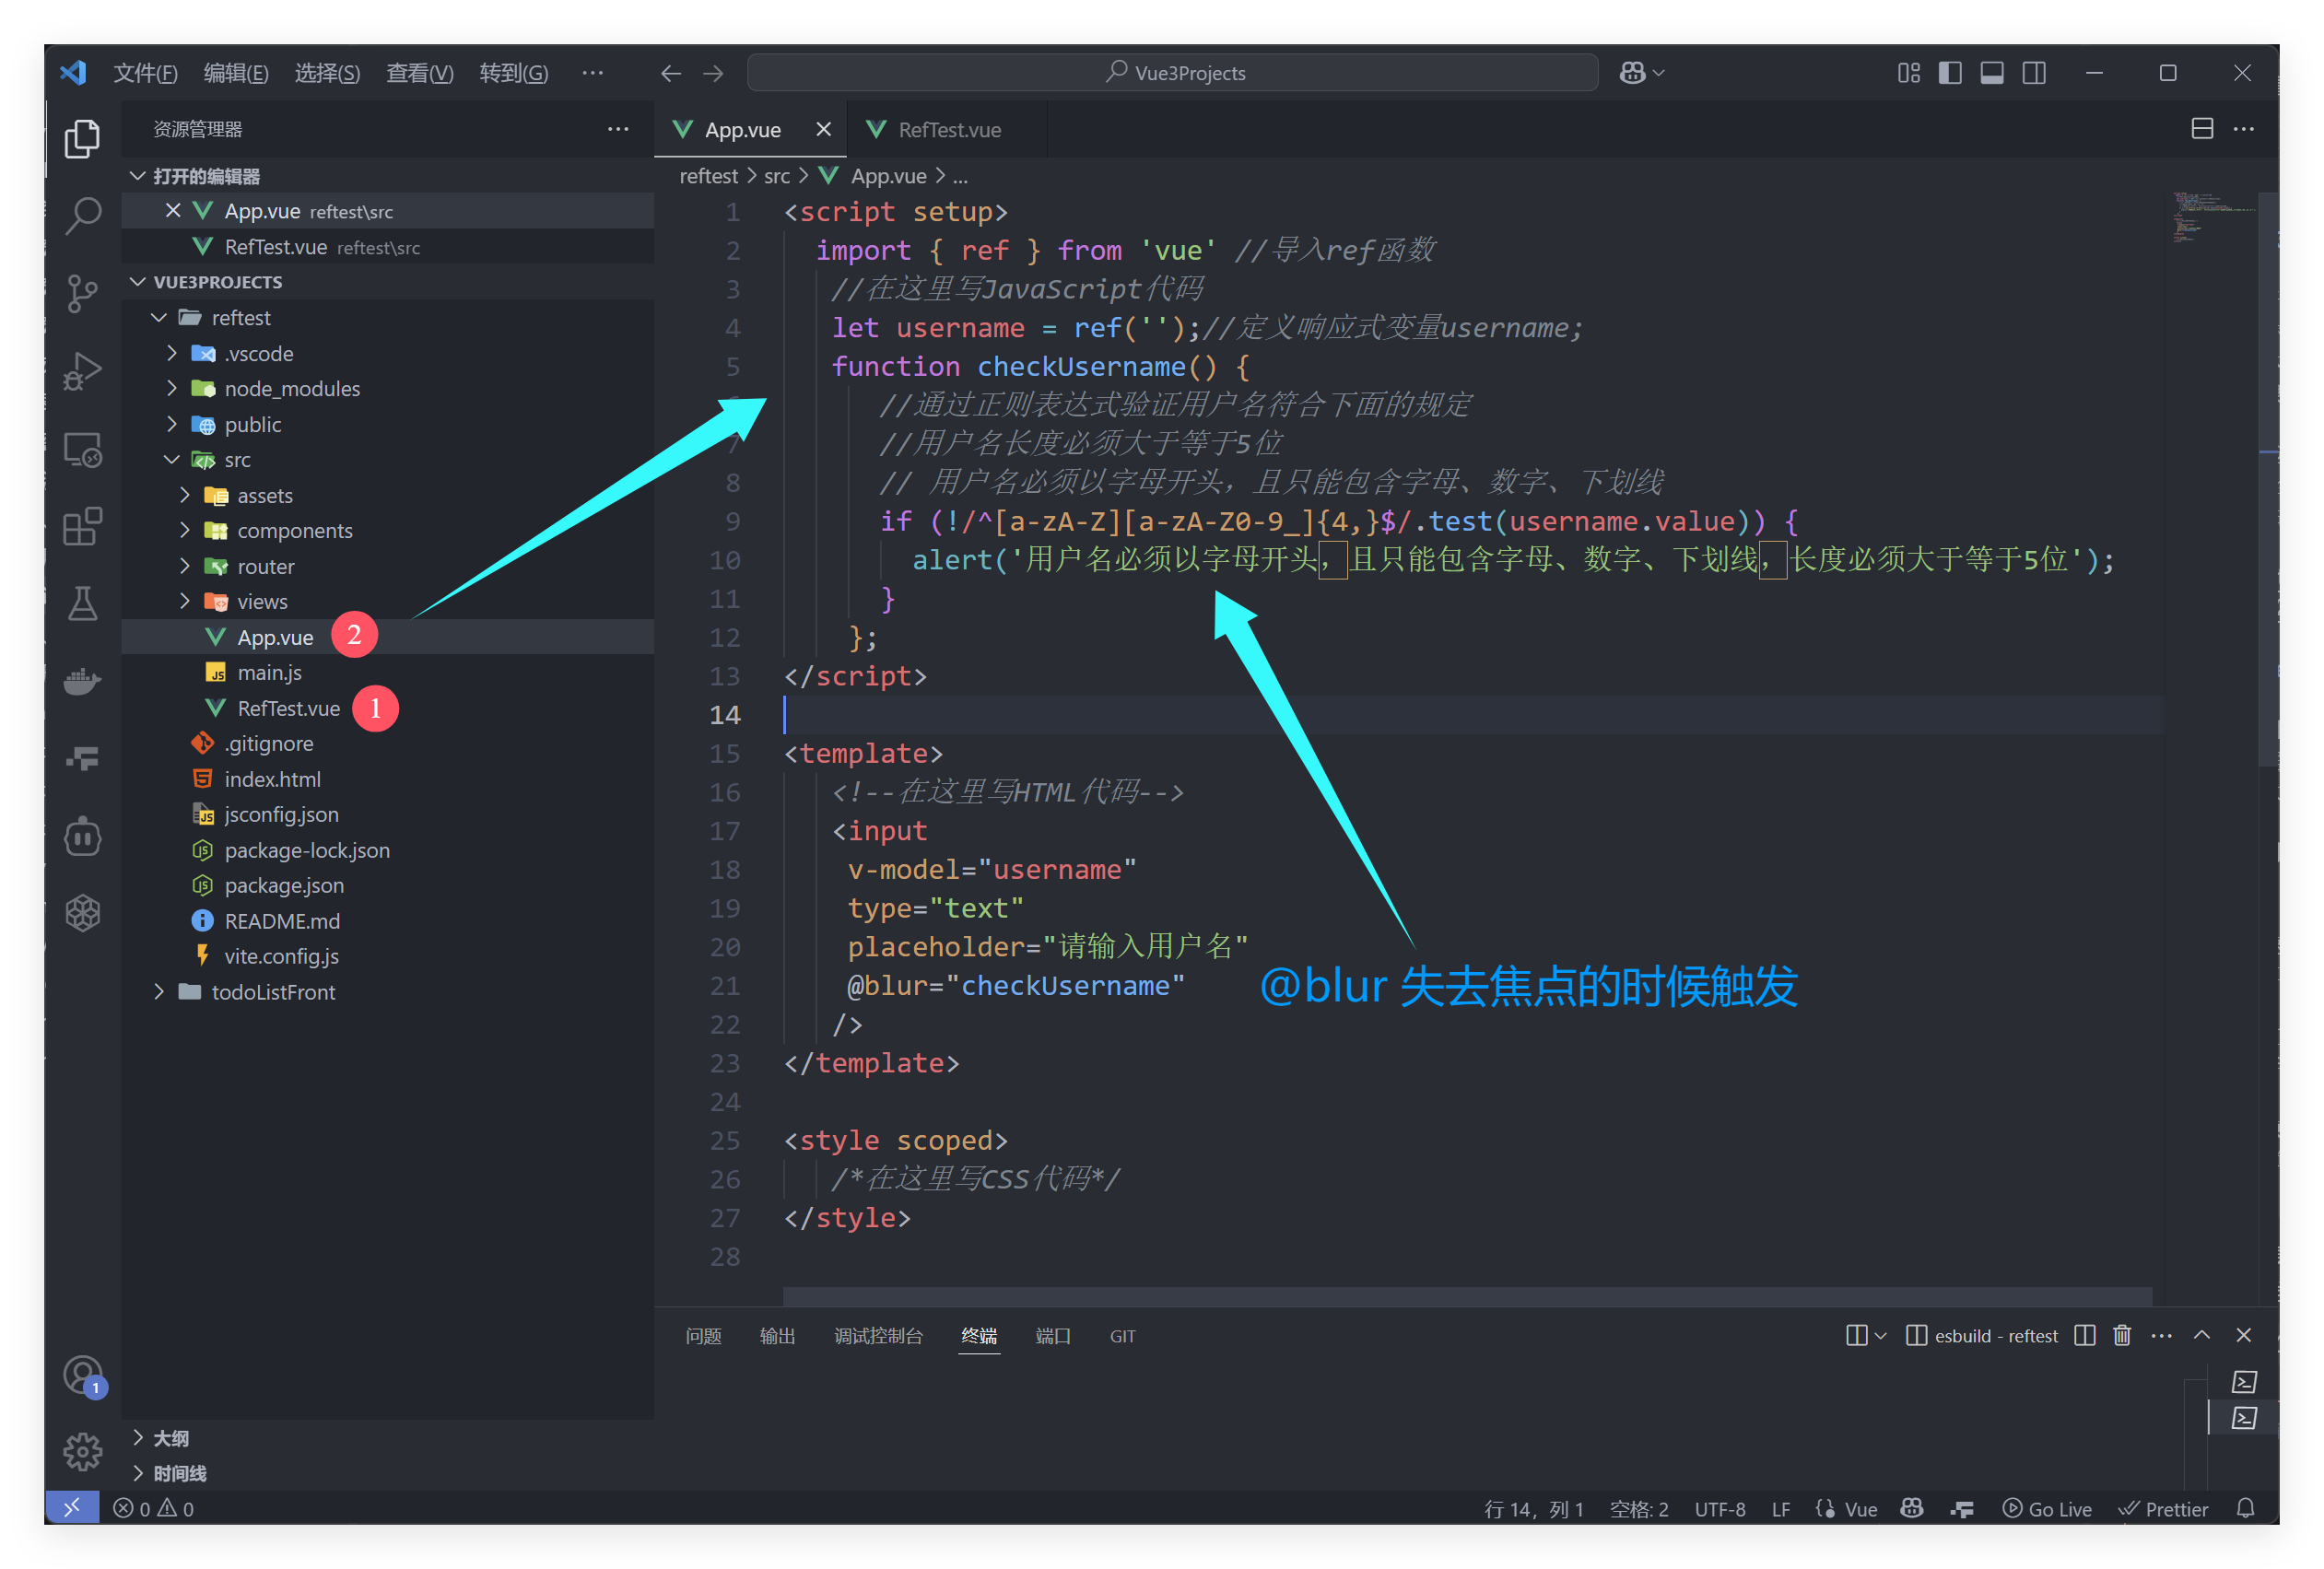Collapse the VUE3PROJECTS section
This screenshot has width=2324, height=1569.
click(x=388, y=282)
